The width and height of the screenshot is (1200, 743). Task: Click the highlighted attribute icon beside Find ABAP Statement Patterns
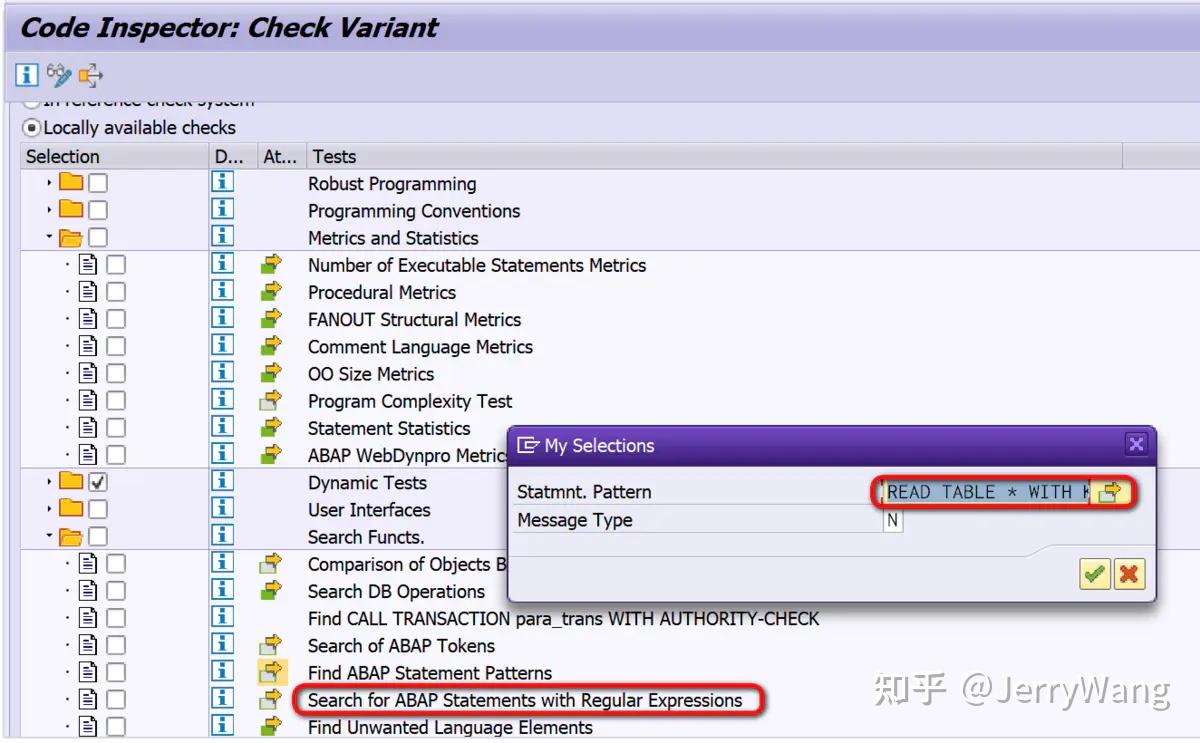270,672
